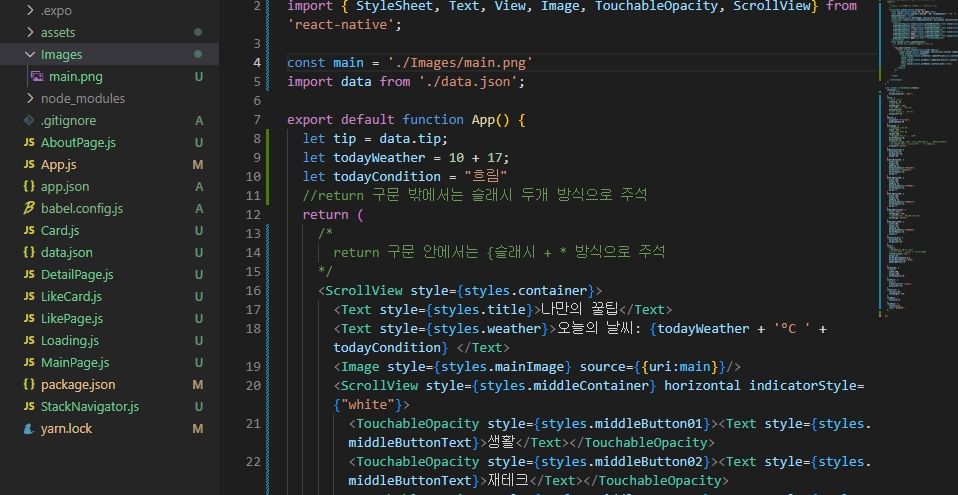Click the U status badge of main.png
Image resolution: width=958 pixels, height=495 pixels.
coord(199,76)
